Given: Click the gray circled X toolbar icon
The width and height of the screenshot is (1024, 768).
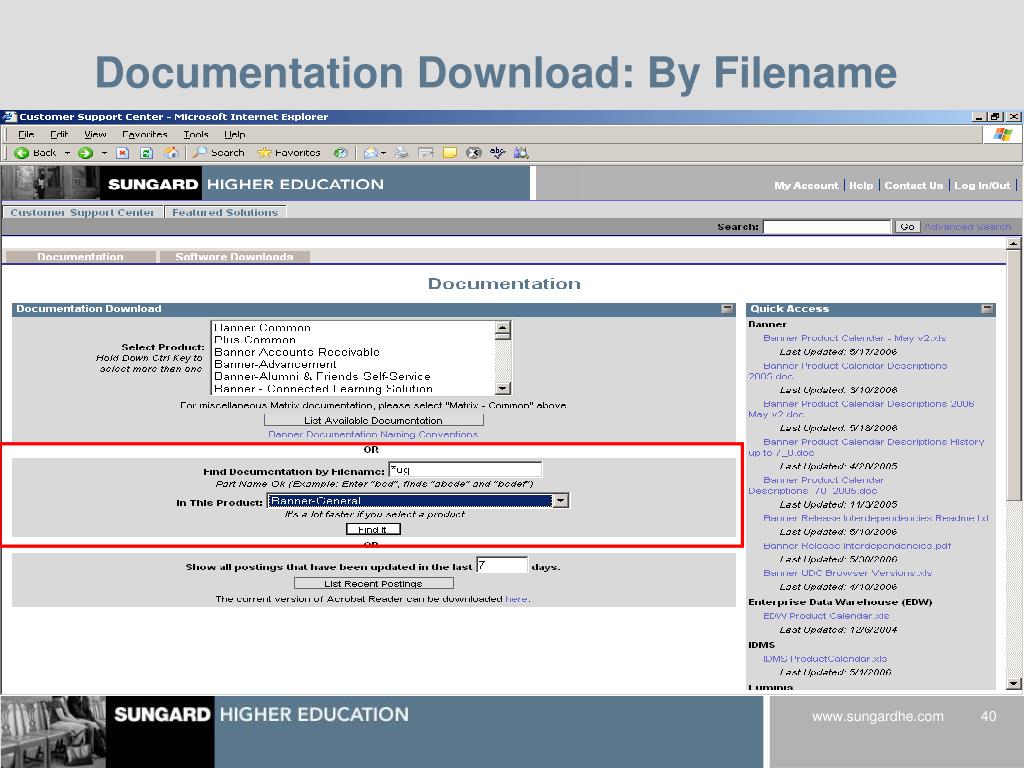Looking at the screenshot, I should pyautogui.click(x=474, y=153).
